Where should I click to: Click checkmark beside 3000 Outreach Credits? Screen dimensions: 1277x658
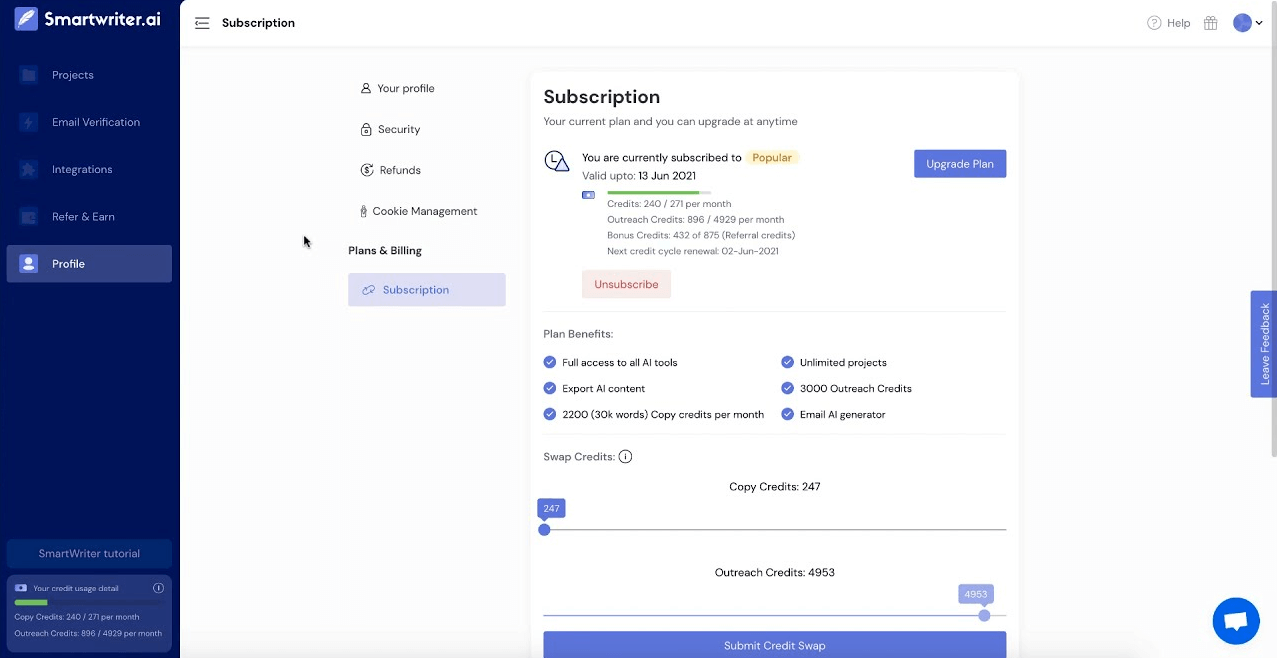(x=787, y=388)
